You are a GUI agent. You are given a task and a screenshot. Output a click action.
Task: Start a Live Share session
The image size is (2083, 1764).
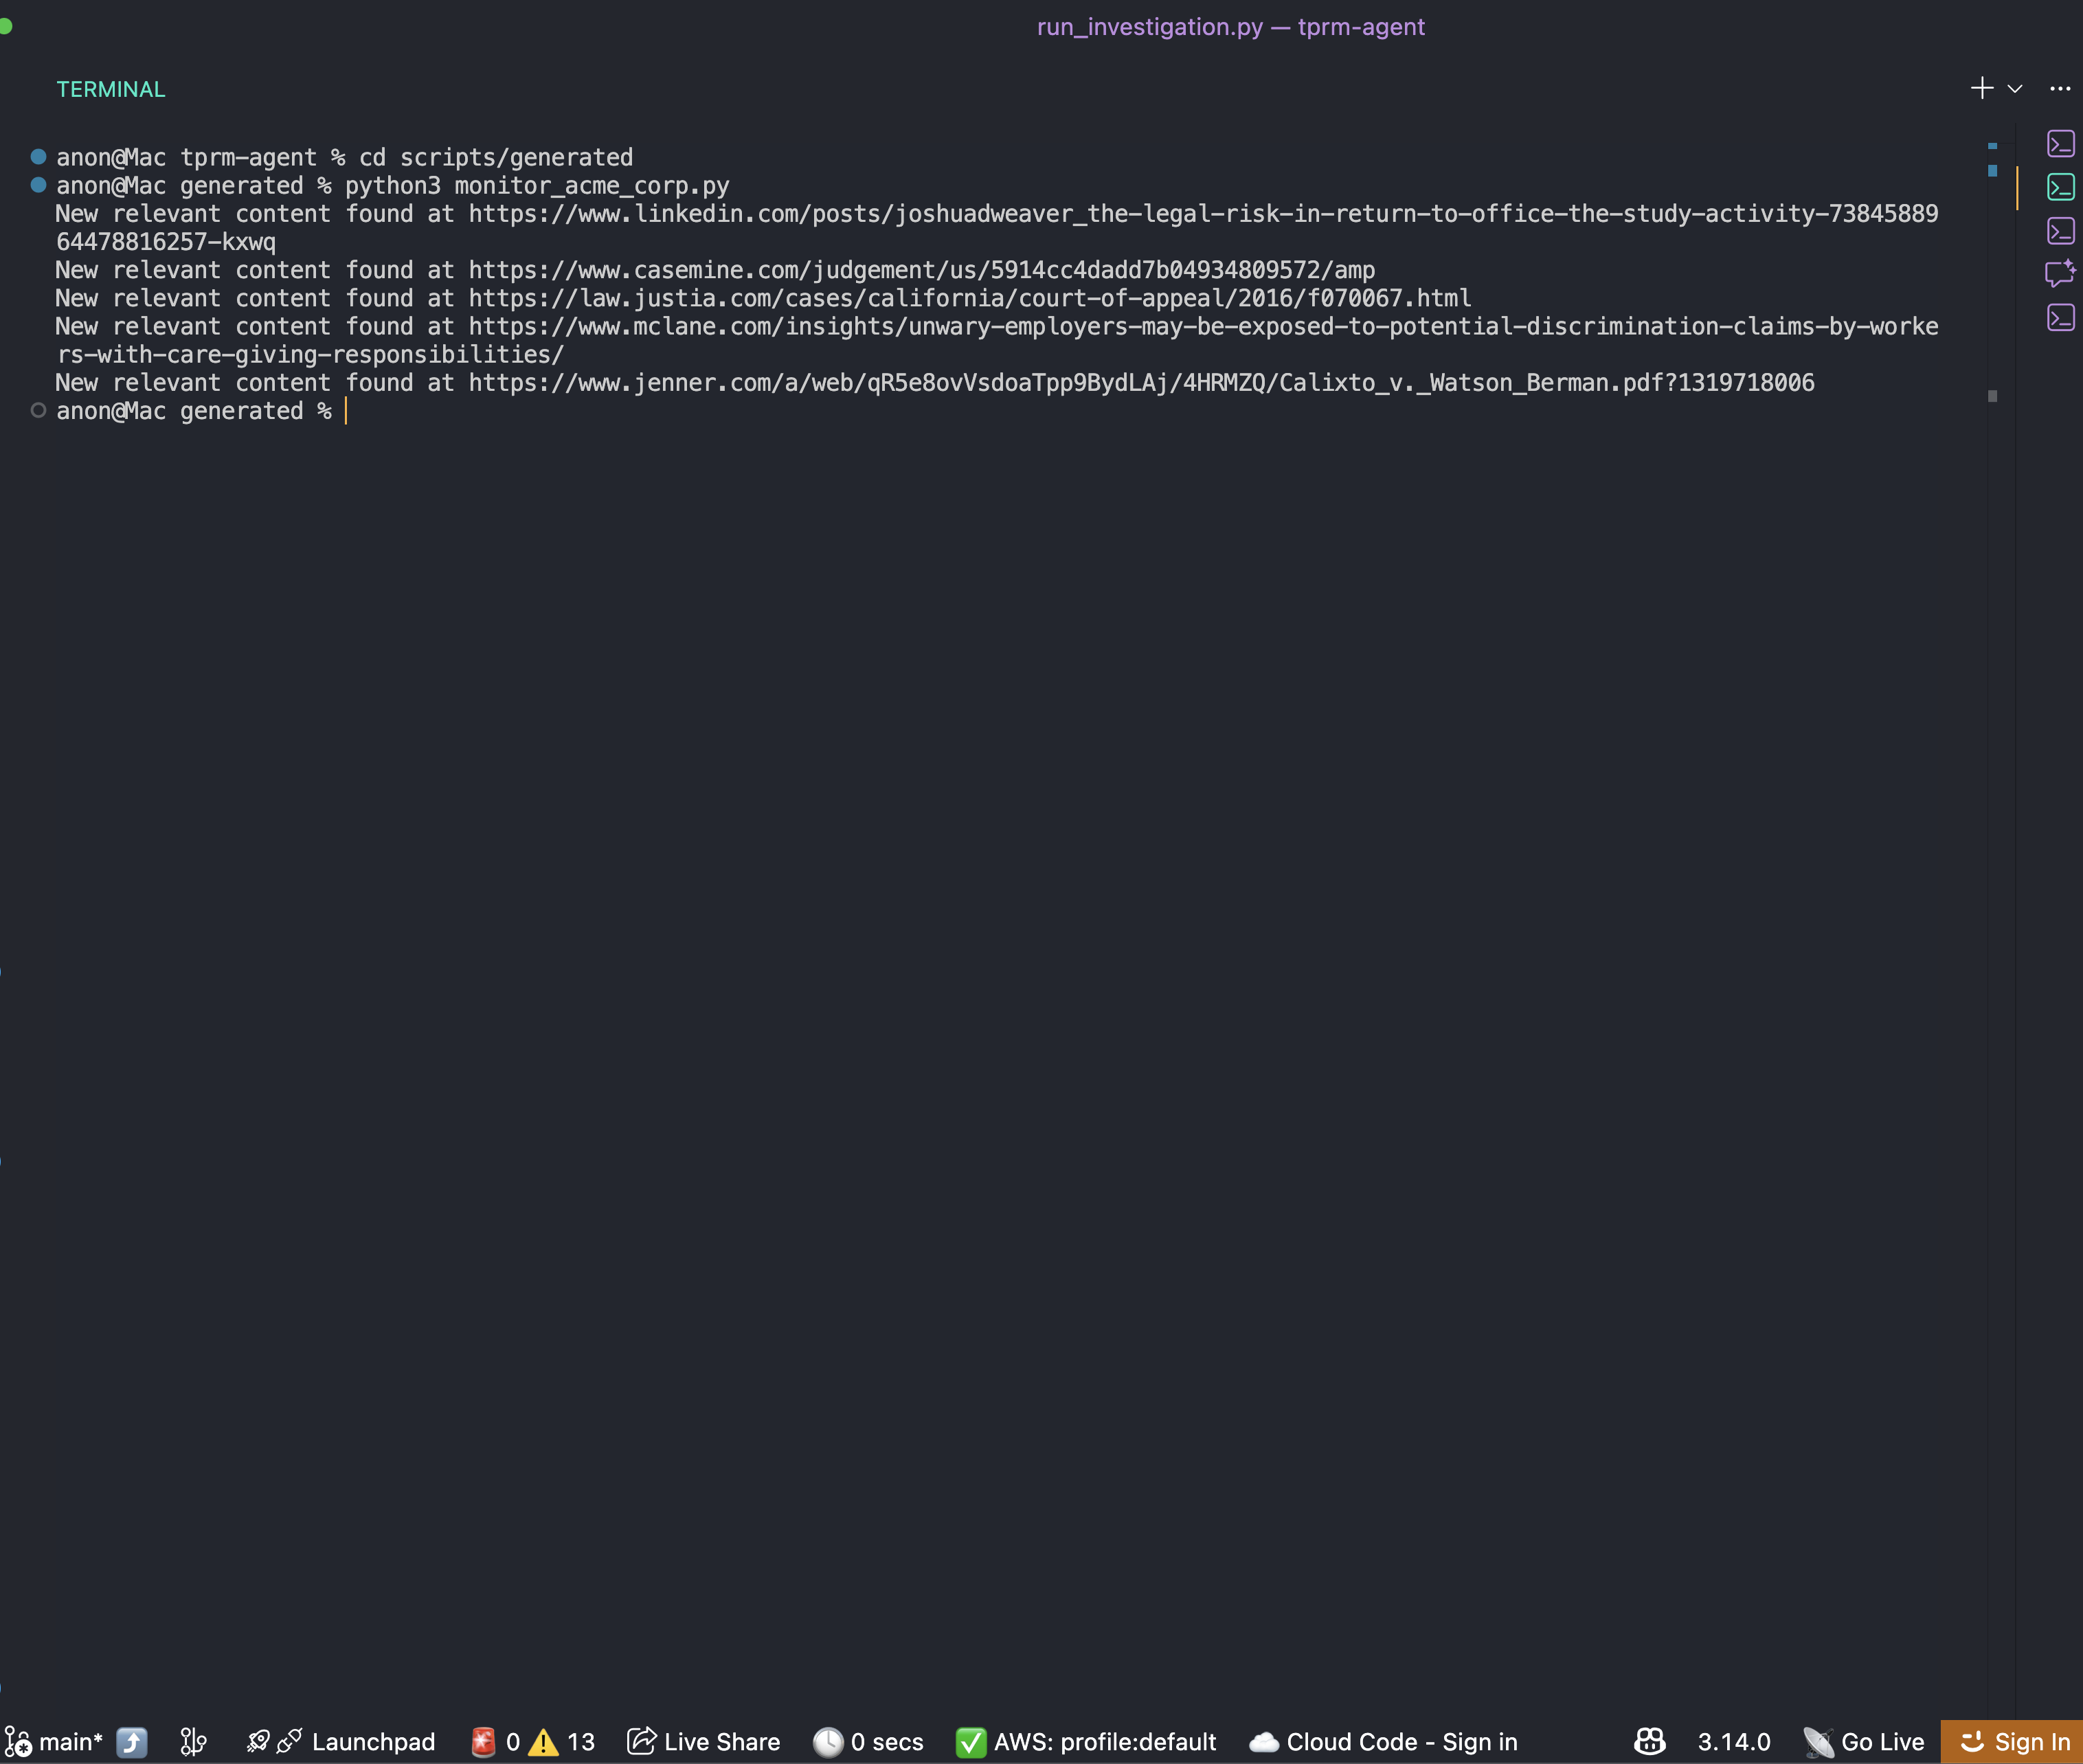(x=703, y=1741)
